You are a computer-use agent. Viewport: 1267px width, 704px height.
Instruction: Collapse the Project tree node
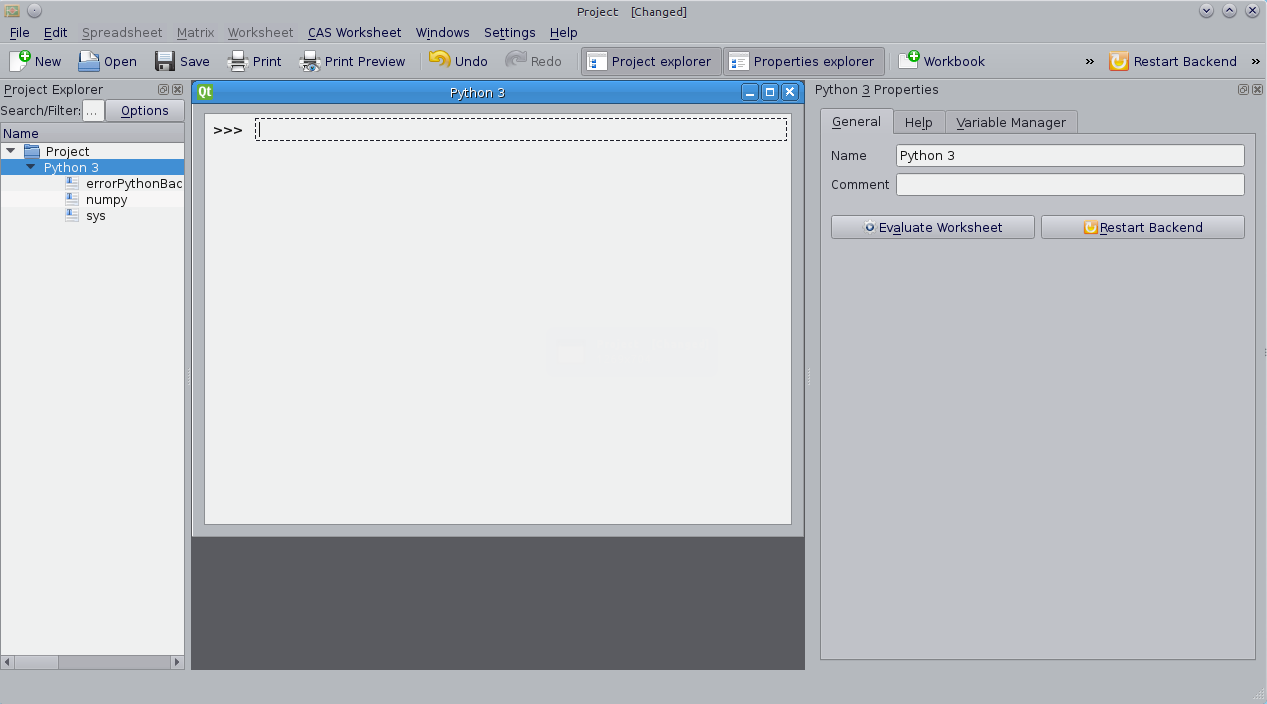12,151
